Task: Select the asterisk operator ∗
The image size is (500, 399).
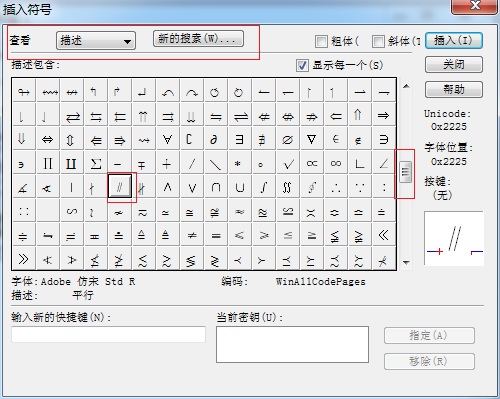Action: 239,163
